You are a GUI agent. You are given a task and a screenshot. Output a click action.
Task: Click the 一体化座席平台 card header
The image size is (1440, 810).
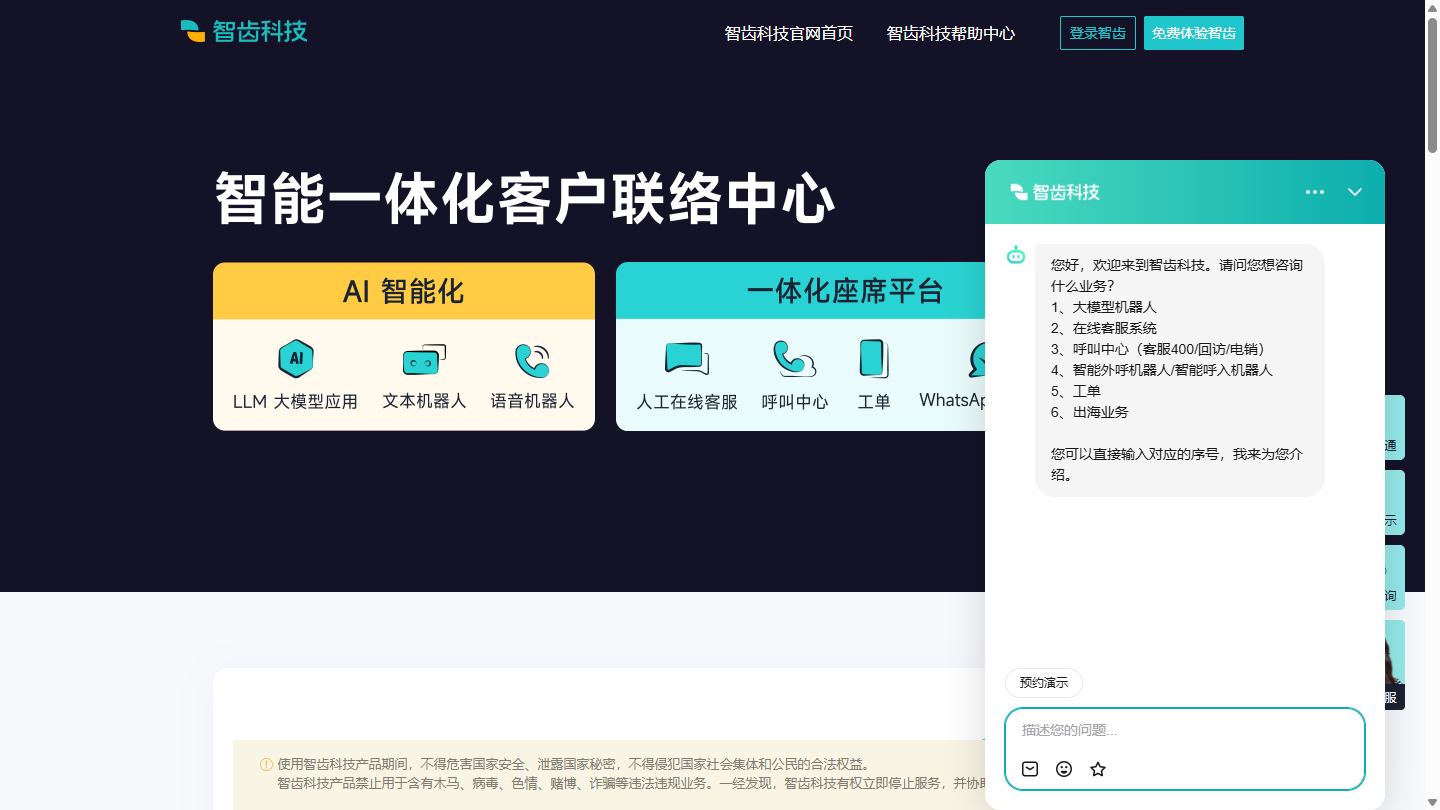pyautogui.click(x=800, y=291)
